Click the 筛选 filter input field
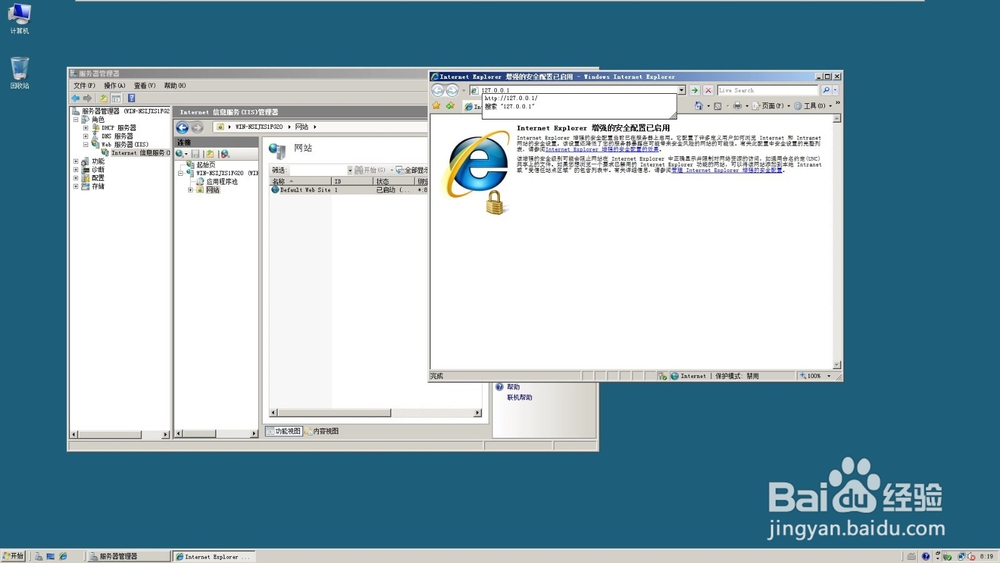 [318, 170]
